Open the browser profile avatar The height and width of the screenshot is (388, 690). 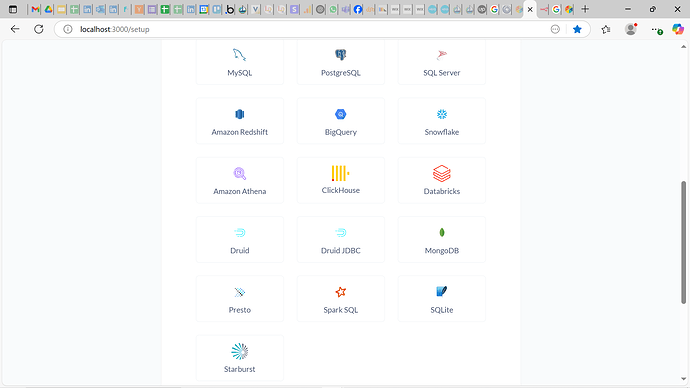click(631, 29)
